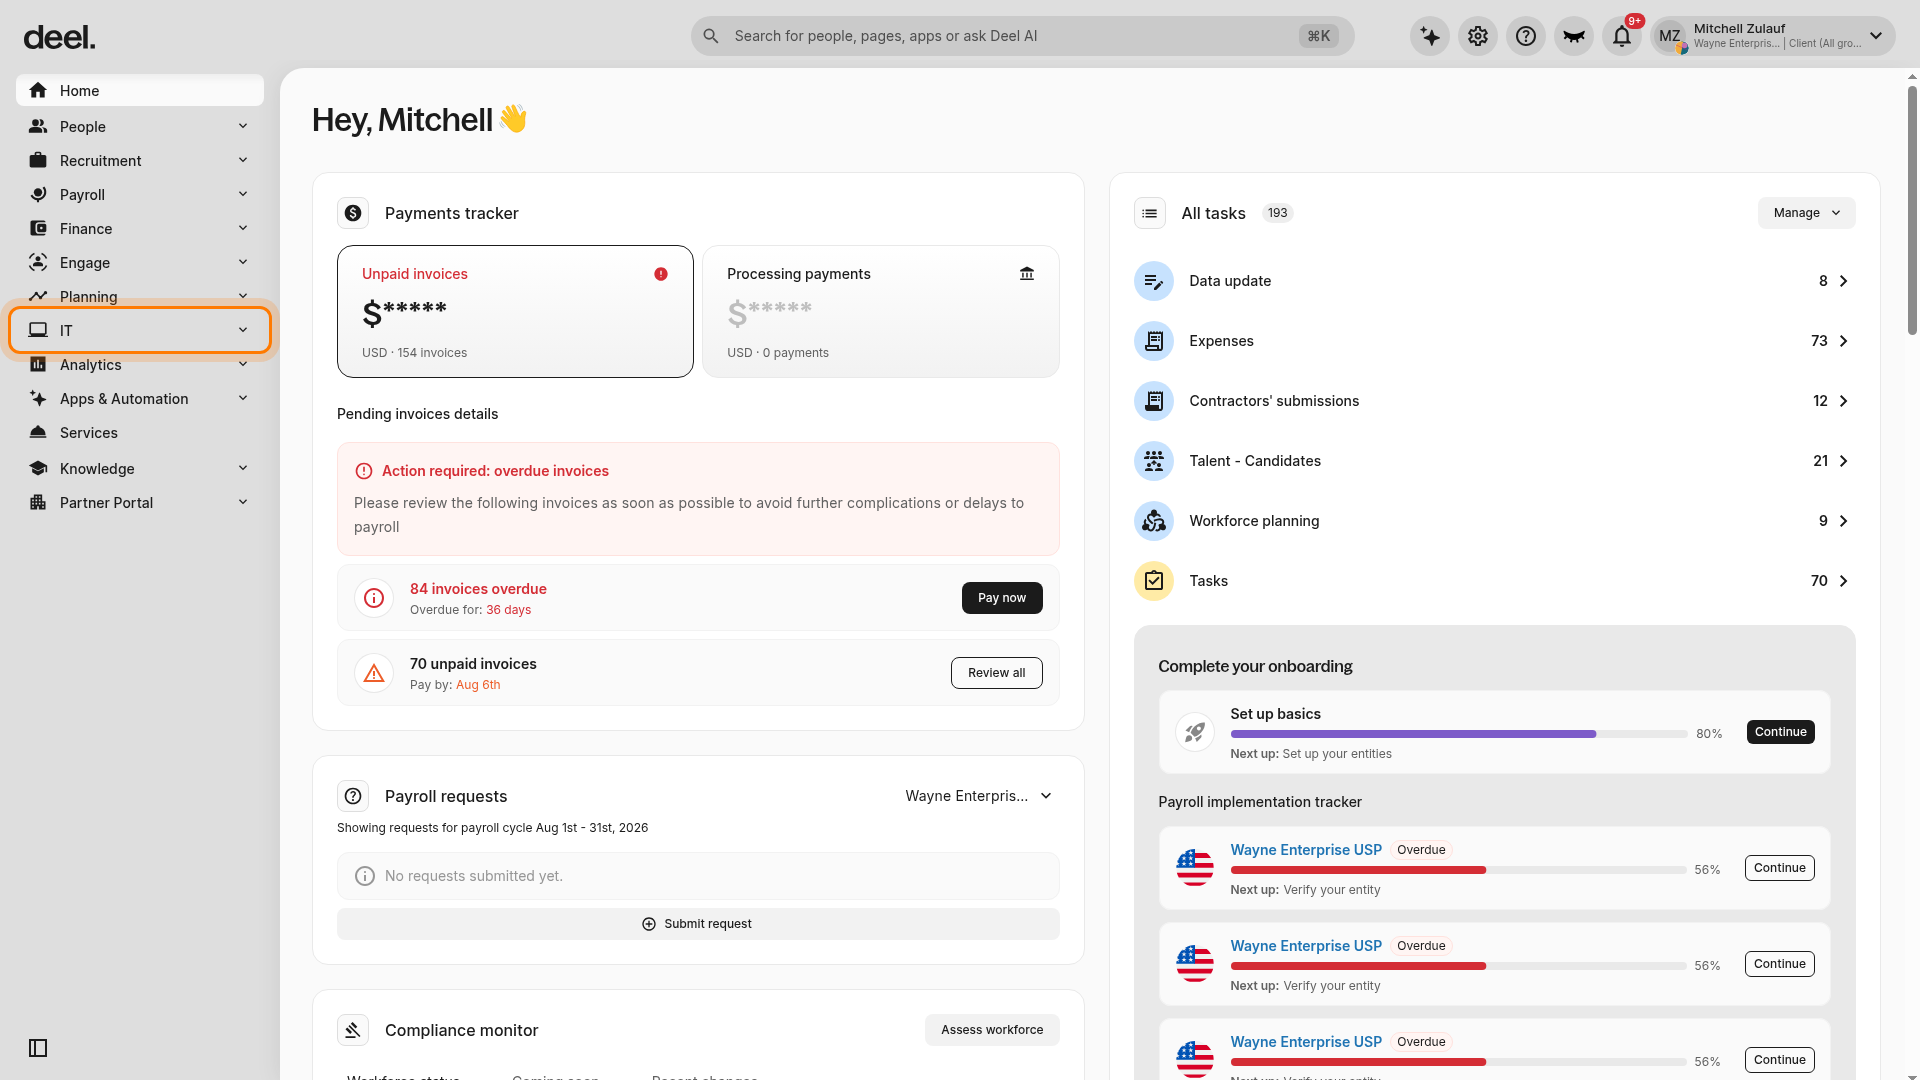Open Partner Portal in sidebar
This screenshot has height=1080, width=1920.
click(x=140, y=502)
